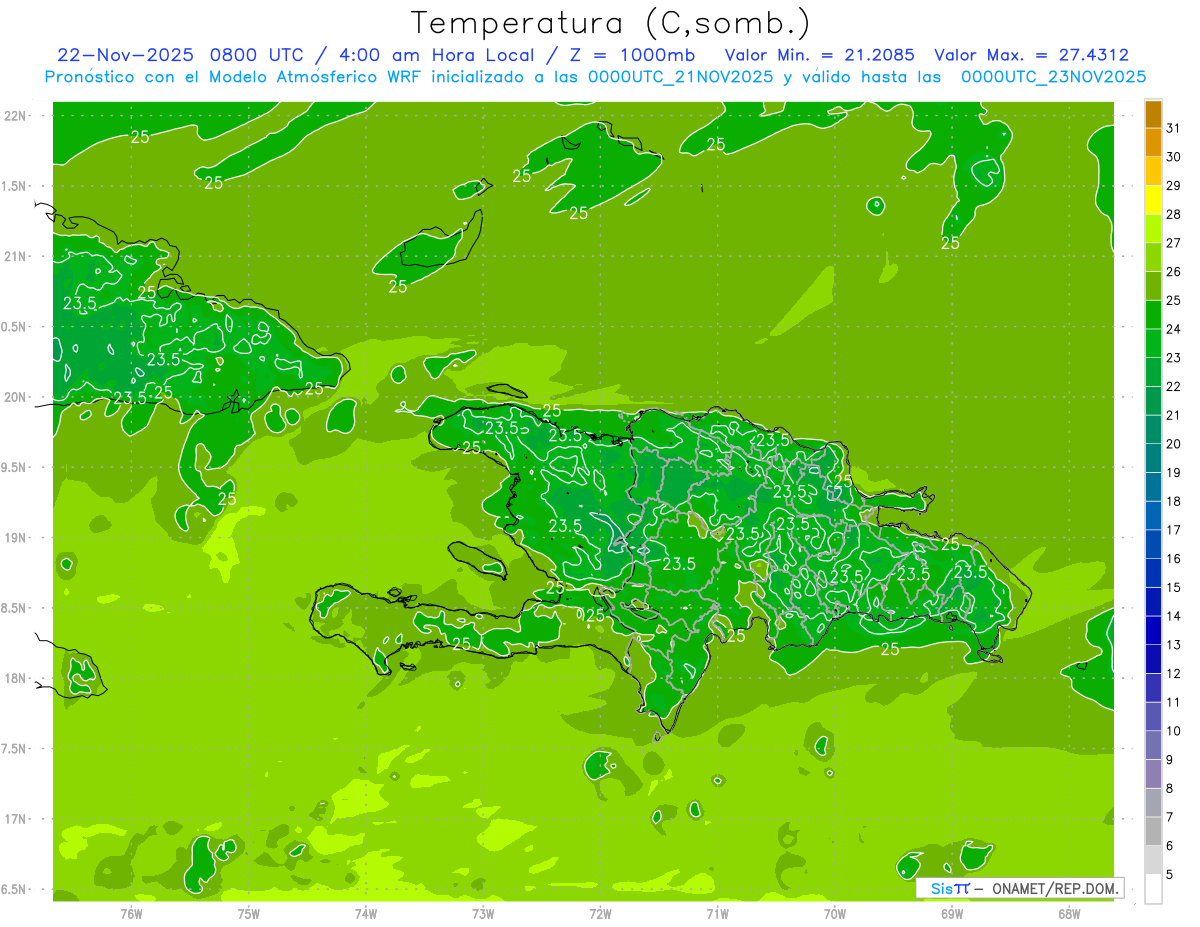Click longitude label "71W"
The height and width of the screenshot is (927, 1200).
click(717, 914)
